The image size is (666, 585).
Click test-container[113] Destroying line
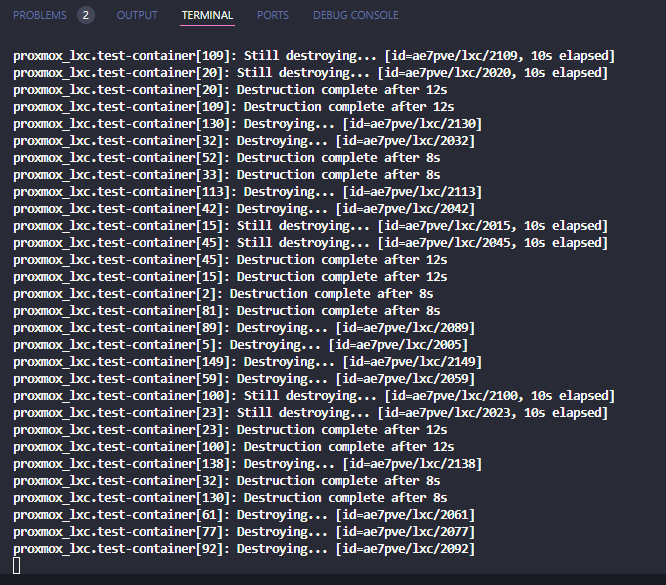[248, 192]
